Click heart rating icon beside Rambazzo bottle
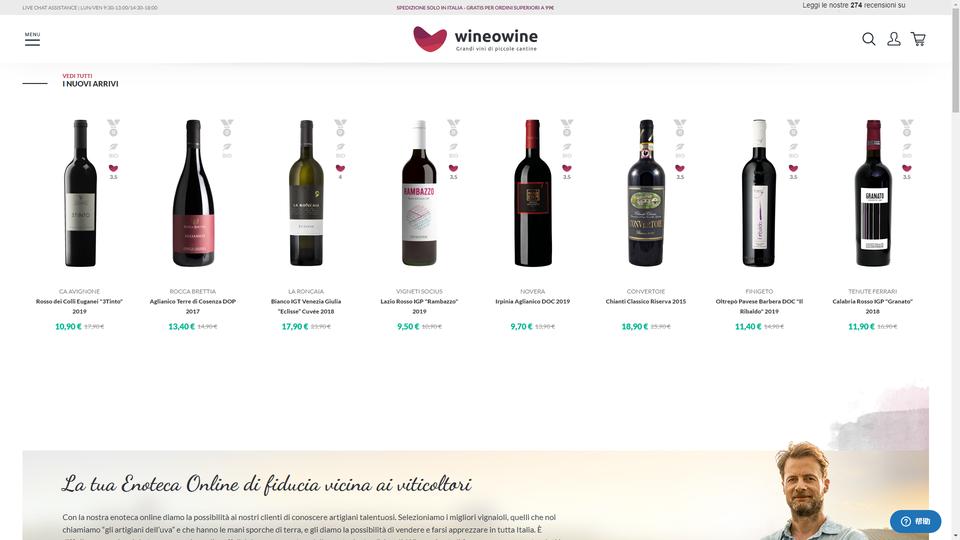960x540 pixels. click(x=453, y=168)
